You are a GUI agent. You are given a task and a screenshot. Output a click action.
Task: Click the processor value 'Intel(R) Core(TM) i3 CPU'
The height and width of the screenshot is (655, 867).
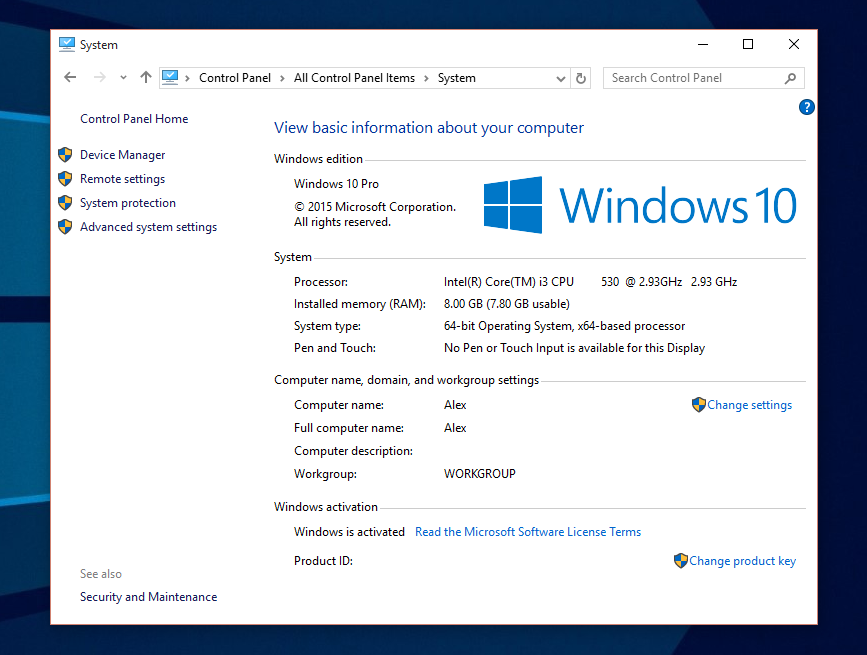coord(509,282)
